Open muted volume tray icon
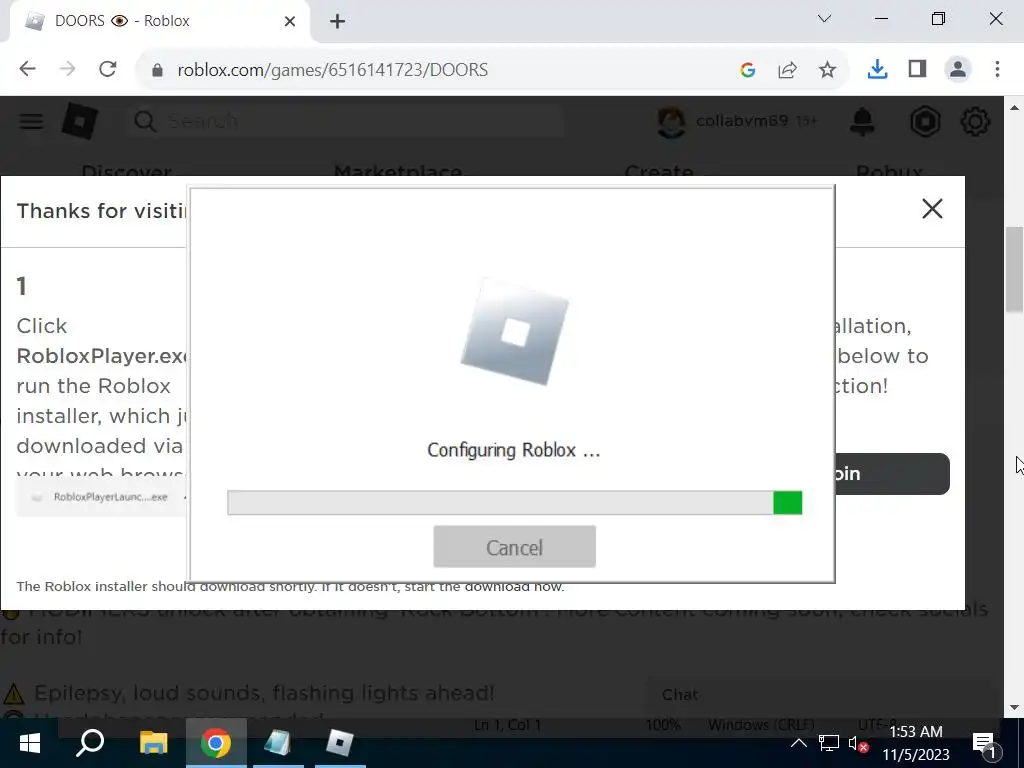1024x768 pixels. pyautogui.click(x=858, y=744)
